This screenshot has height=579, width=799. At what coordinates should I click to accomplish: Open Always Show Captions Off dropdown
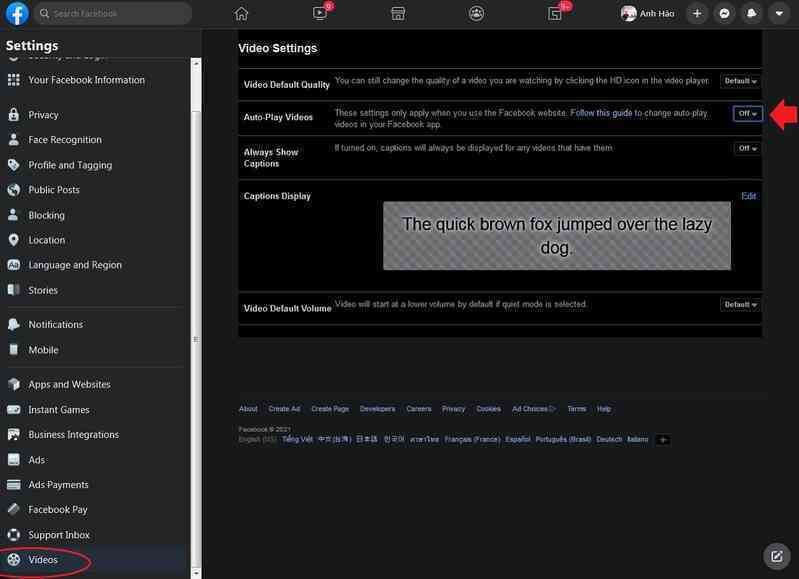[x=748, y=148]
